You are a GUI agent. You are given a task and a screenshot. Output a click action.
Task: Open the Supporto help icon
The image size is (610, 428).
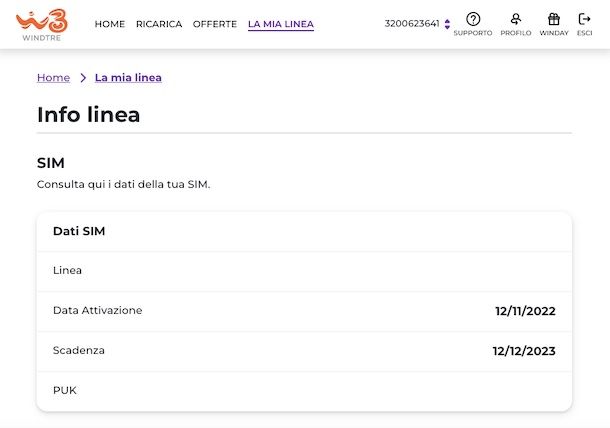point(473,19)
